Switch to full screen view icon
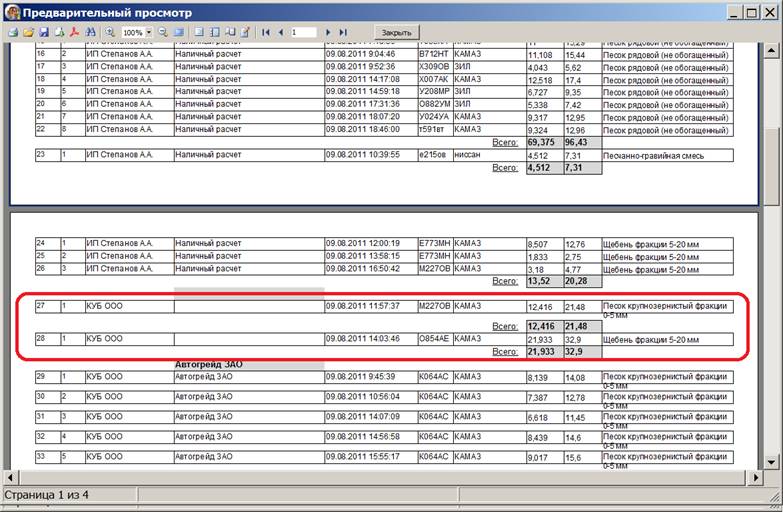783x512 pixels. pyautogui.click(x=178, y=32)
